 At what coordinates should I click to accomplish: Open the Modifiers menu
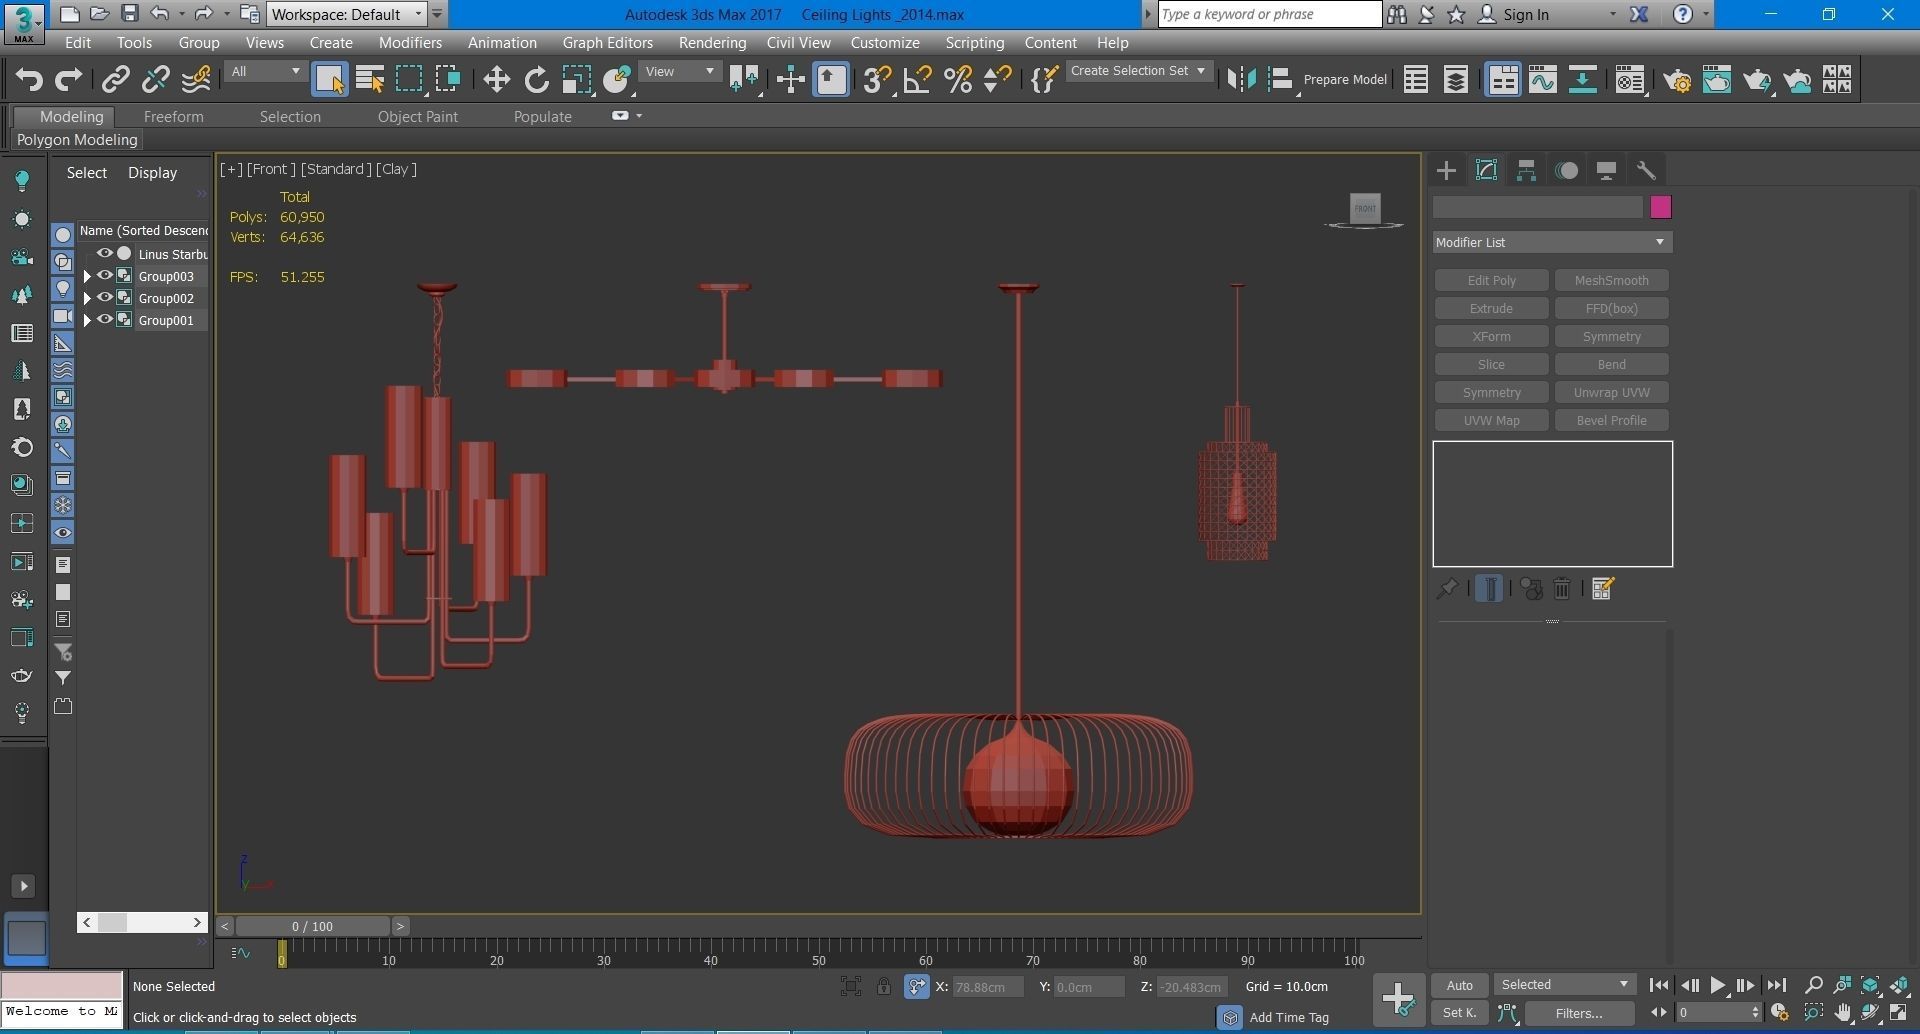tap(410, 43)
